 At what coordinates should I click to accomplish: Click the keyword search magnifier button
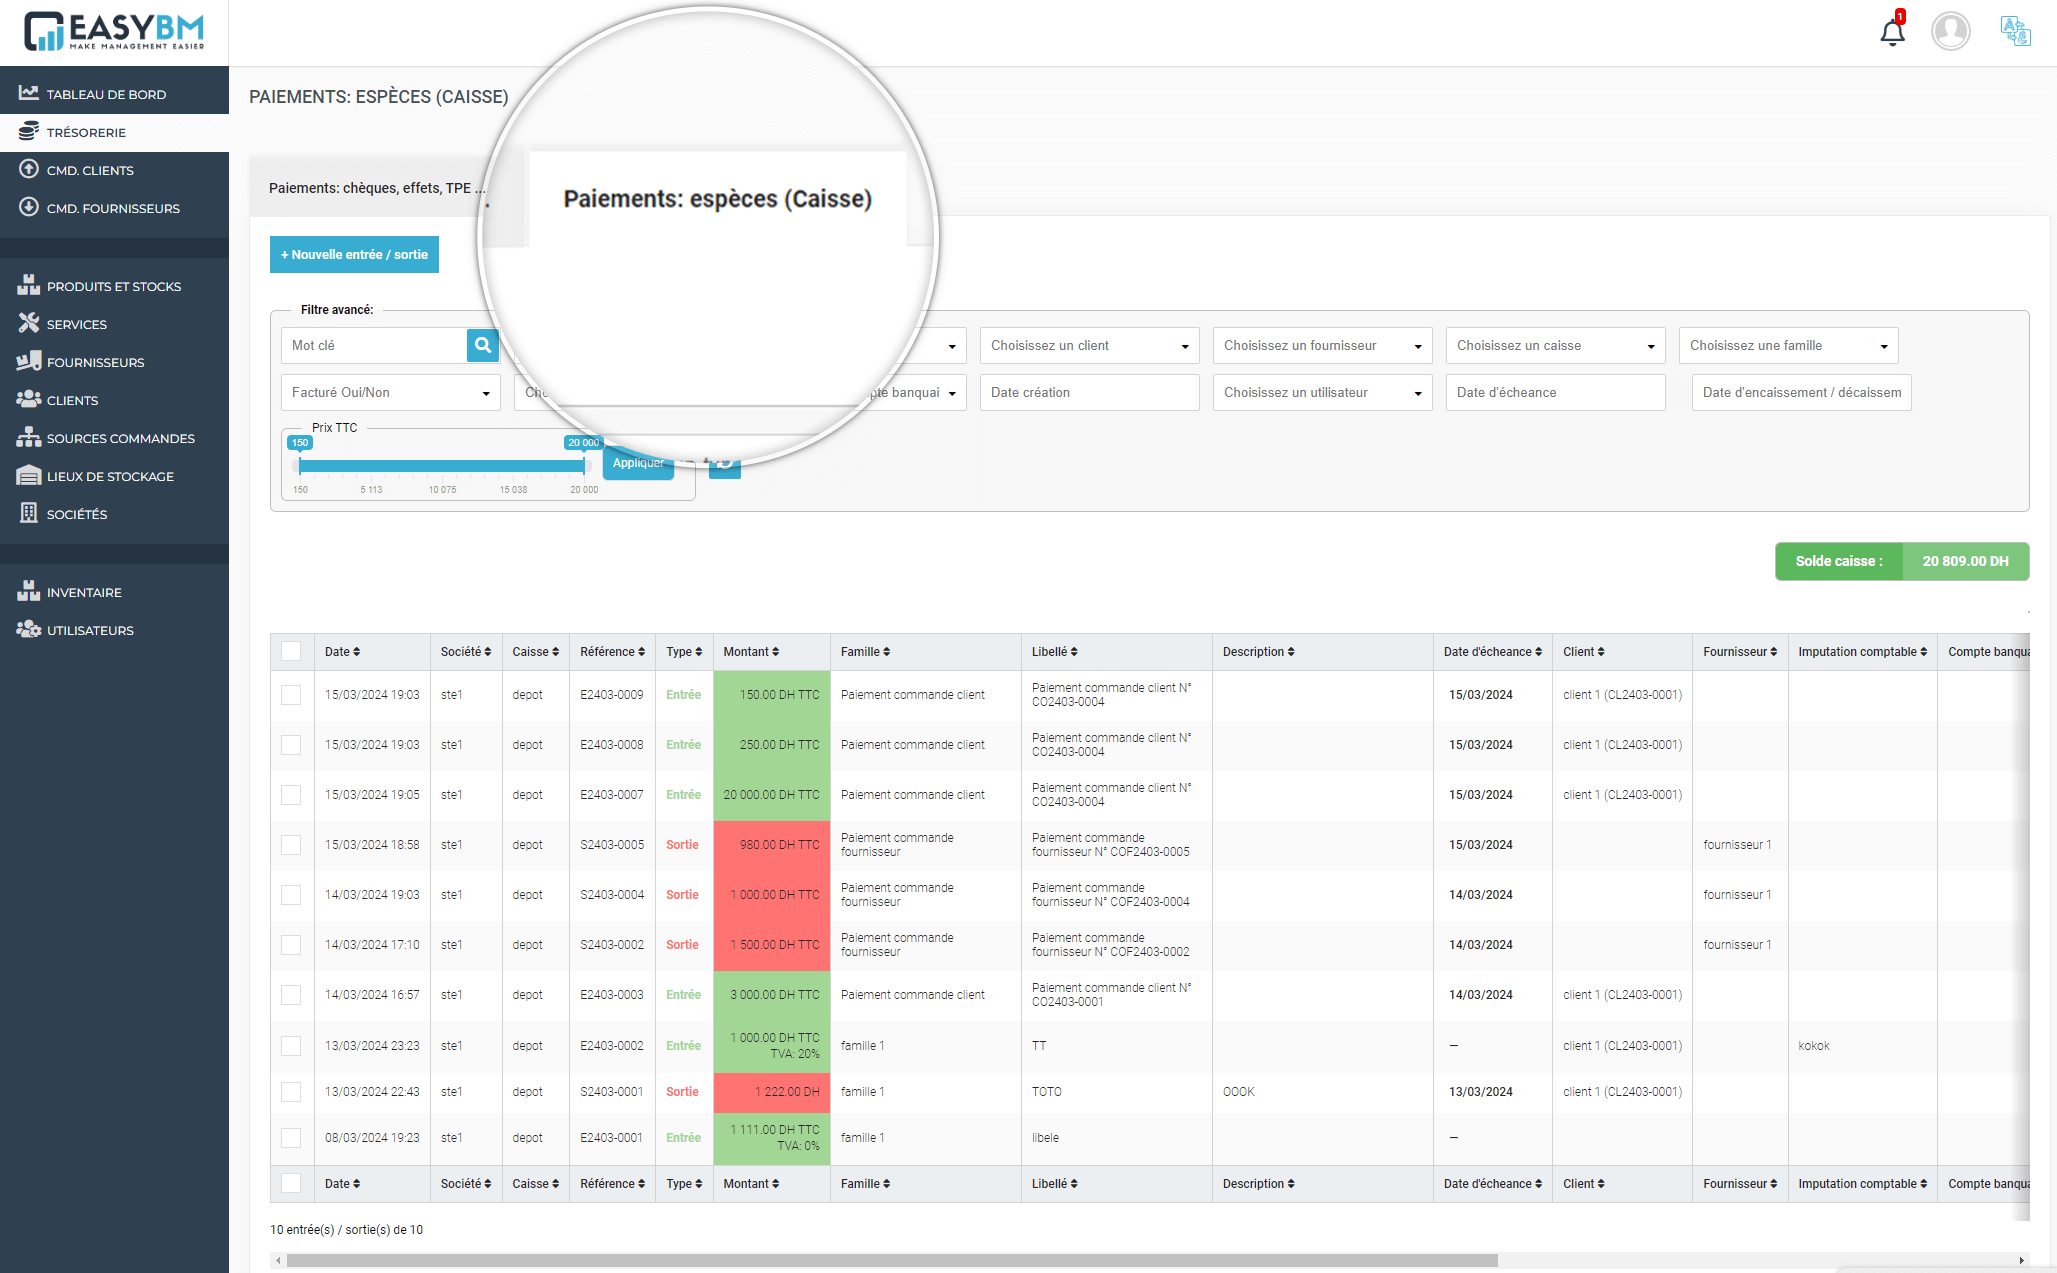pos(483,345)
